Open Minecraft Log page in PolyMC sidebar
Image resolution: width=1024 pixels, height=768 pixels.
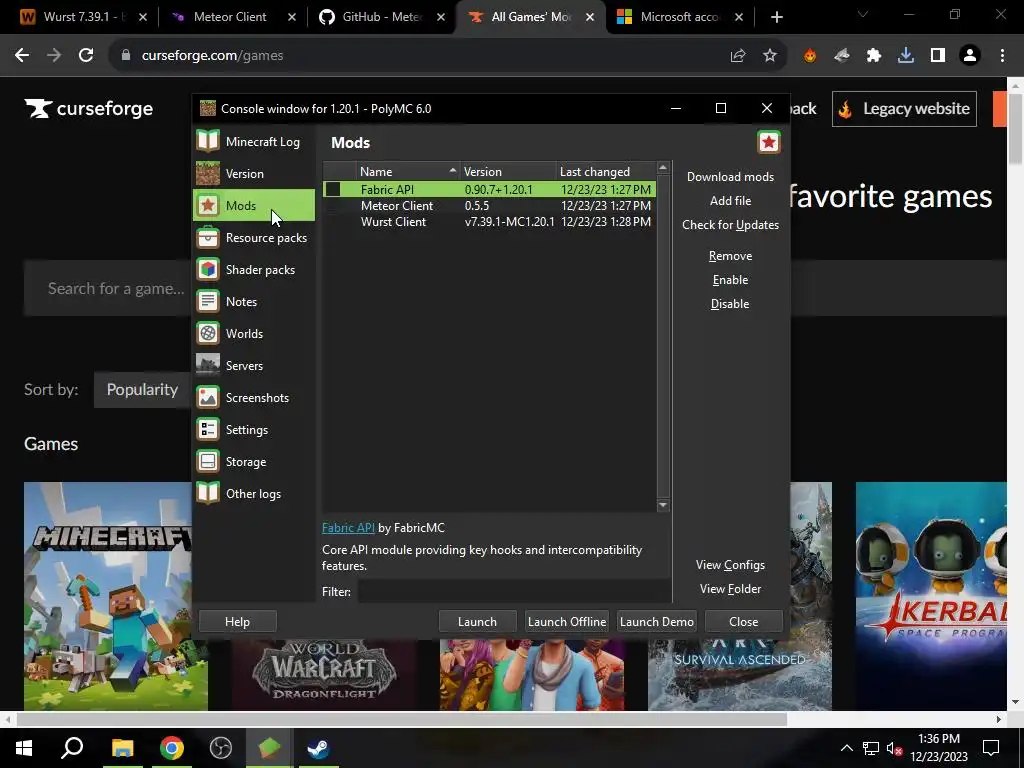click(253, 142)
